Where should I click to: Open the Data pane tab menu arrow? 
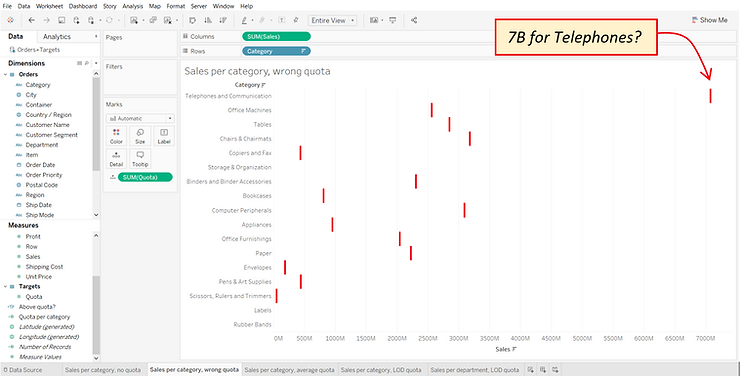(x=96, y=37)
